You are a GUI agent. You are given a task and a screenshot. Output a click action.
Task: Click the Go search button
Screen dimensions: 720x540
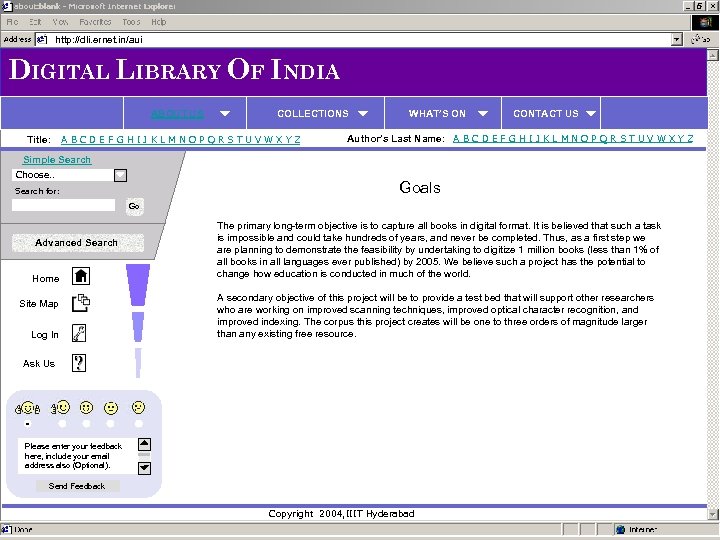coord(134,206)
